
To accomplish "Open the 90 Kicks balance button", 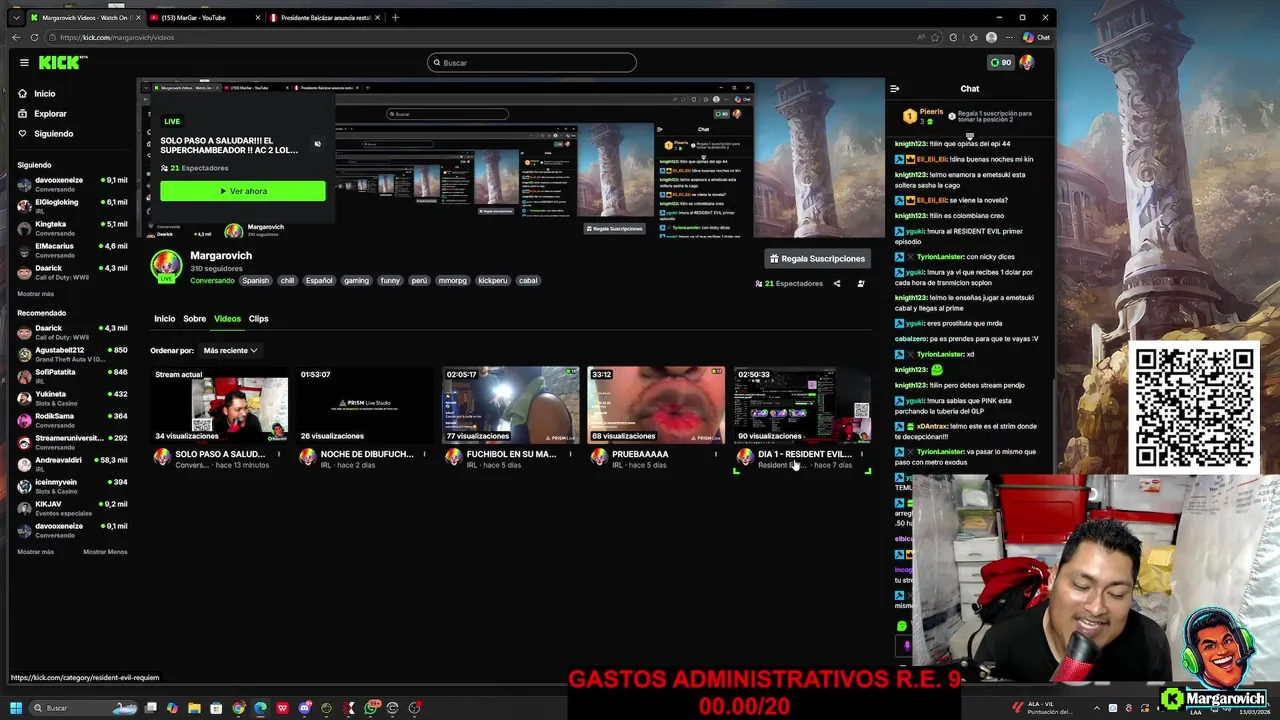I will point(1000,62).
